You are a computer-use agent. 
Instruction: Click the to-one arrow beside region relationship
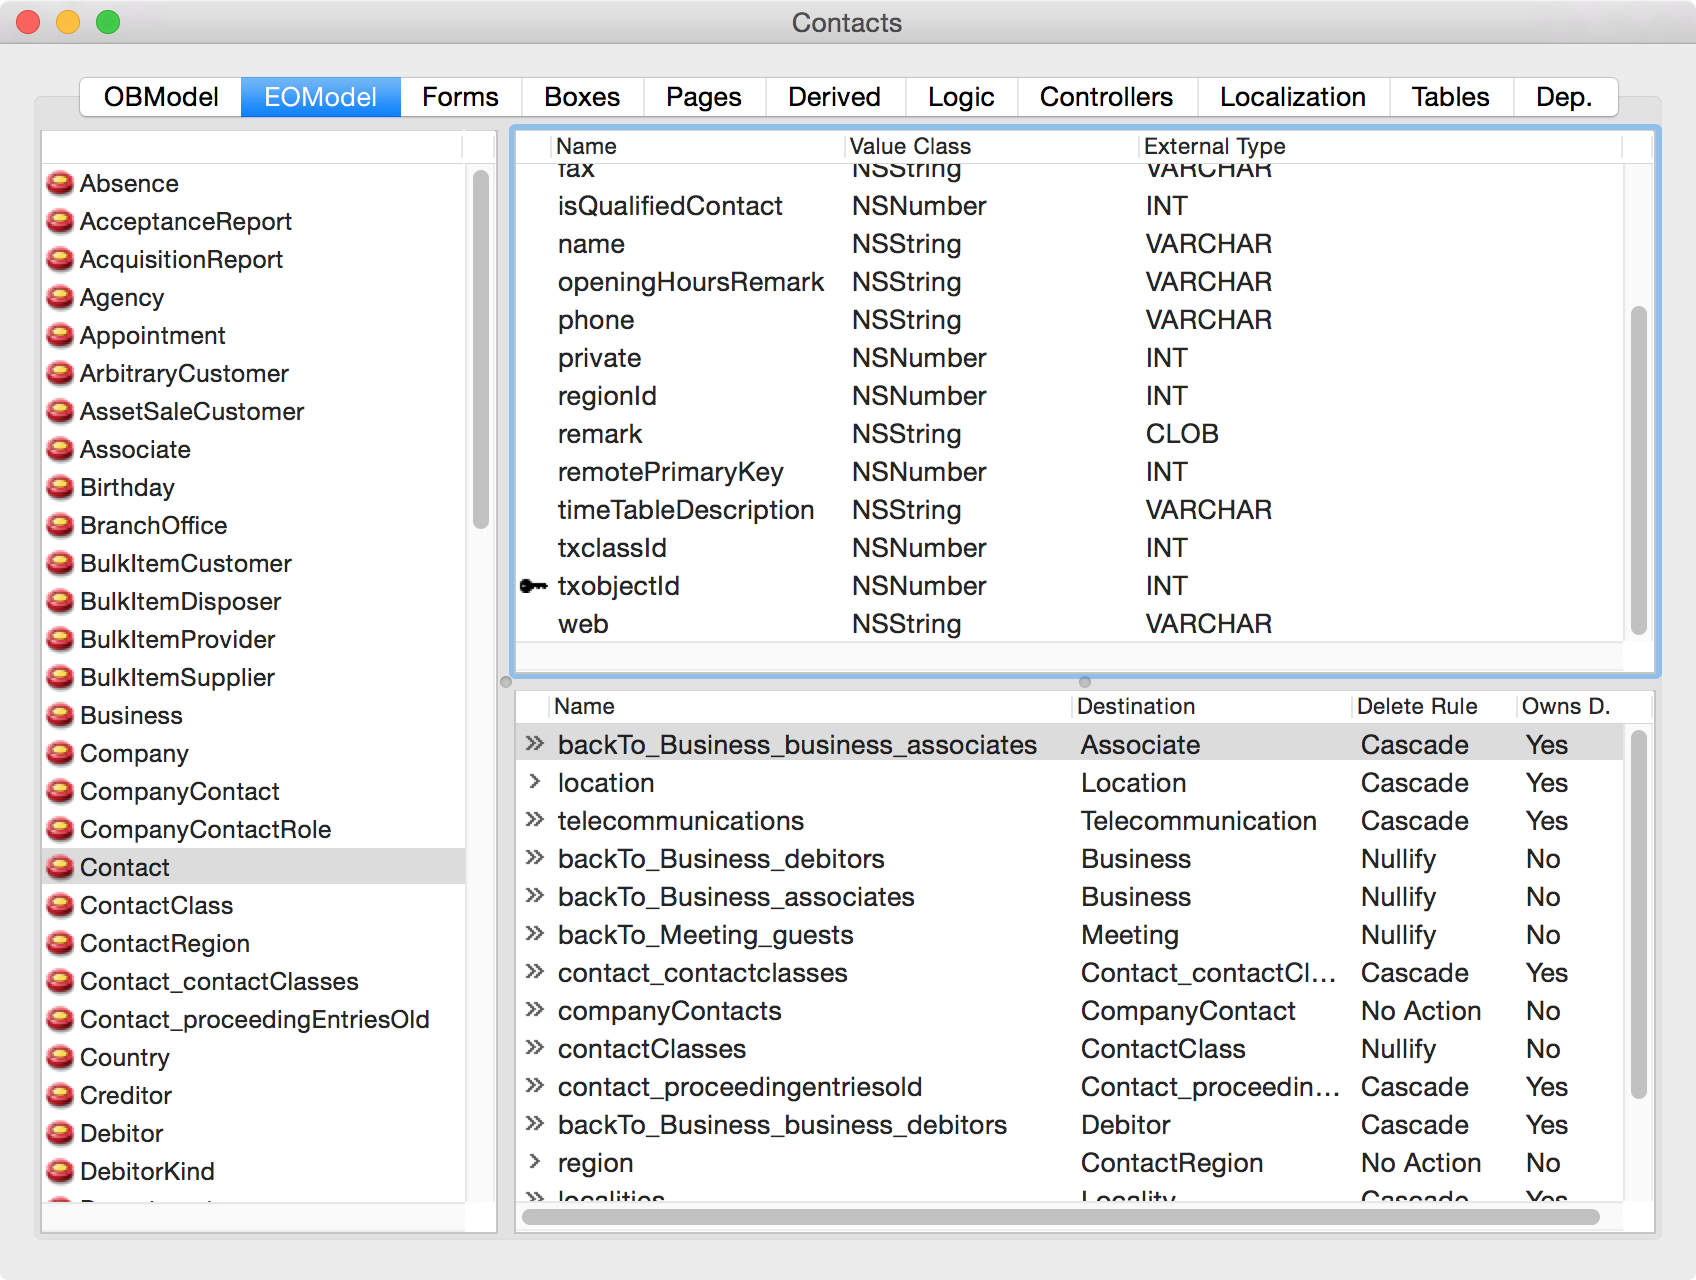pyautogui.click(x=535, y=1162)
